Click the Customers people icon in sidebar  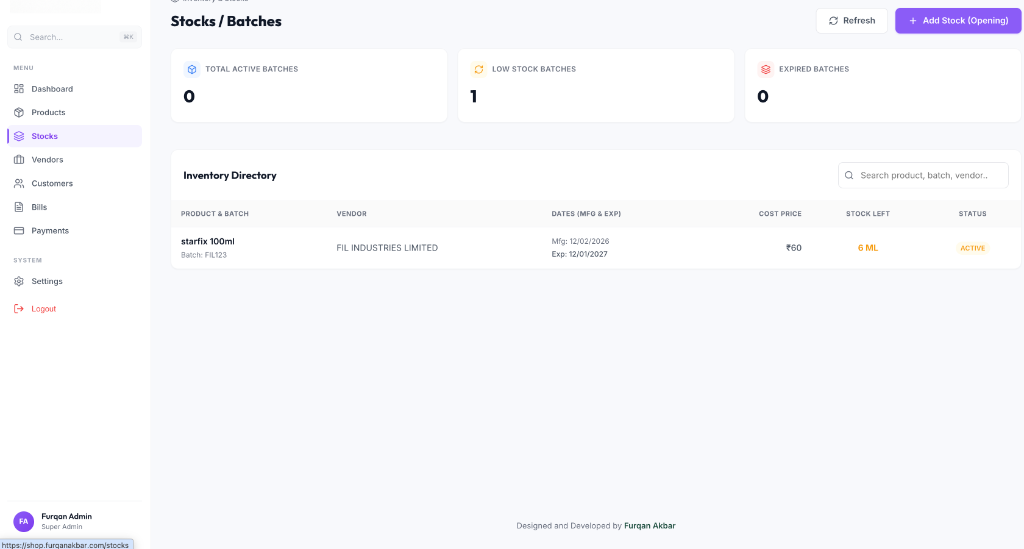pyautogui.click(x=19, y=183)
